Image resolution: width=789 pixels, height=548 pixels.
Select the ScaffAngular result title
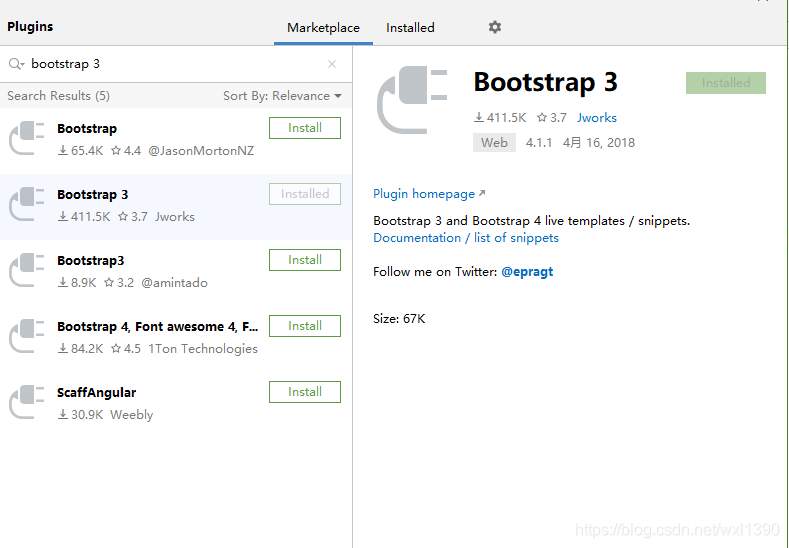pyautogui.click(x=97, y=393)
